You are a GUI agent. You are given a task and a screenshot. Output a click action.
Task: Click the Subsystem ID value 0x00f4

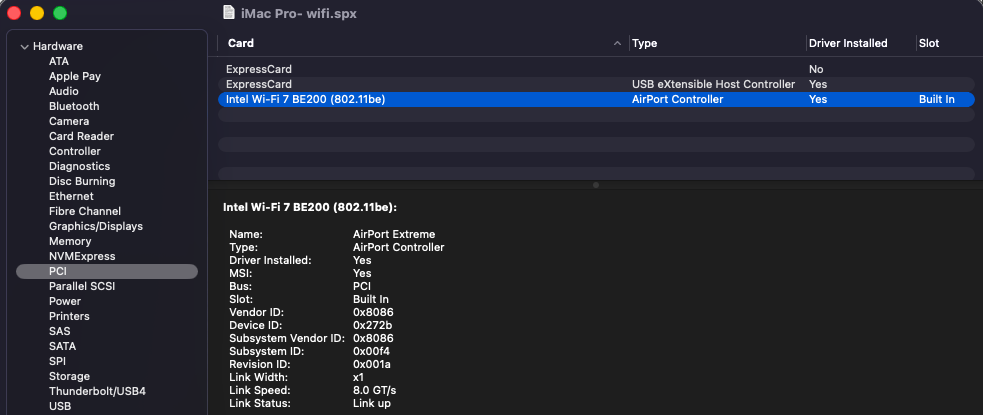(x=371, y=352)
